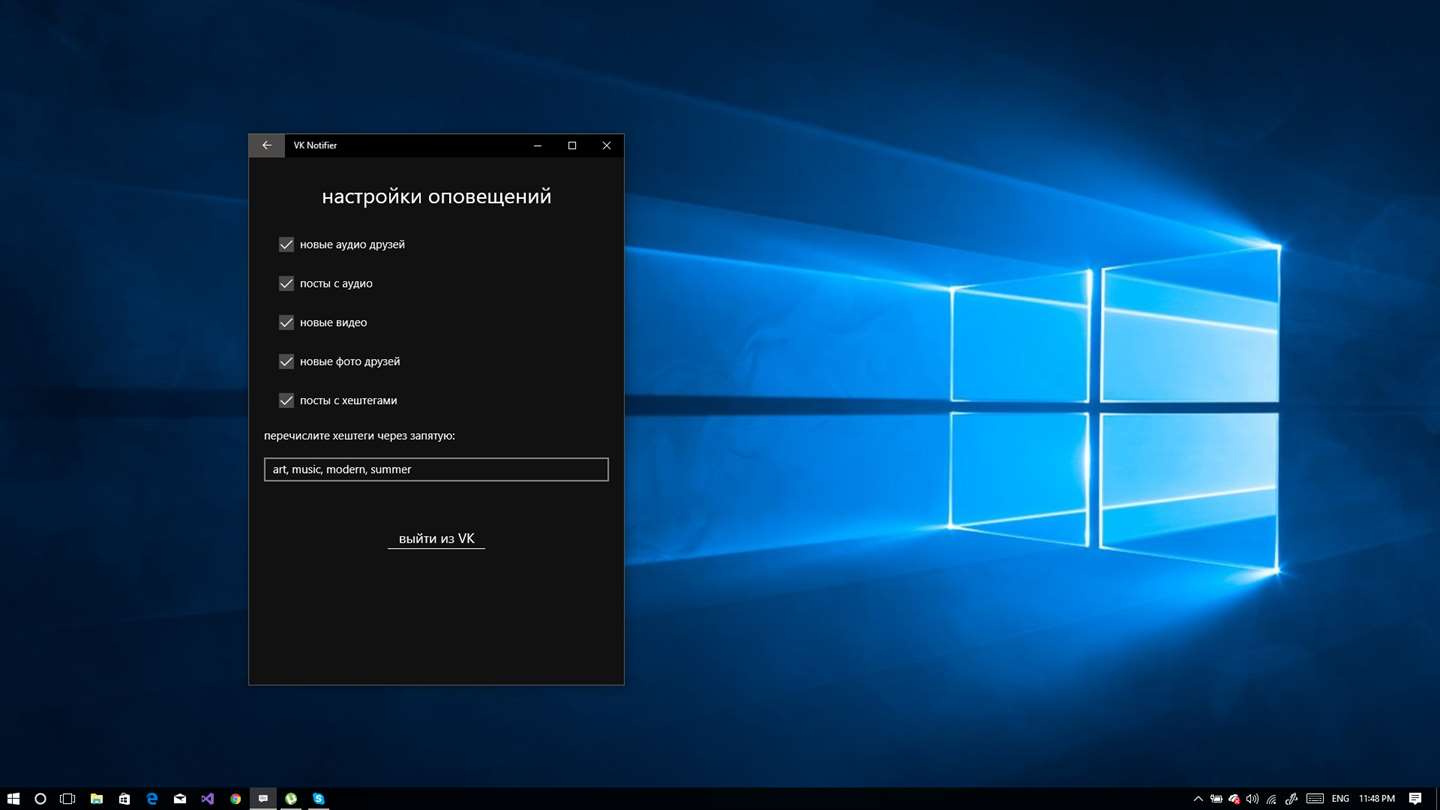This screenshot has width=1440, height=810.
Task: Open Task View from the taskbar
Action: tap(67, 799)
